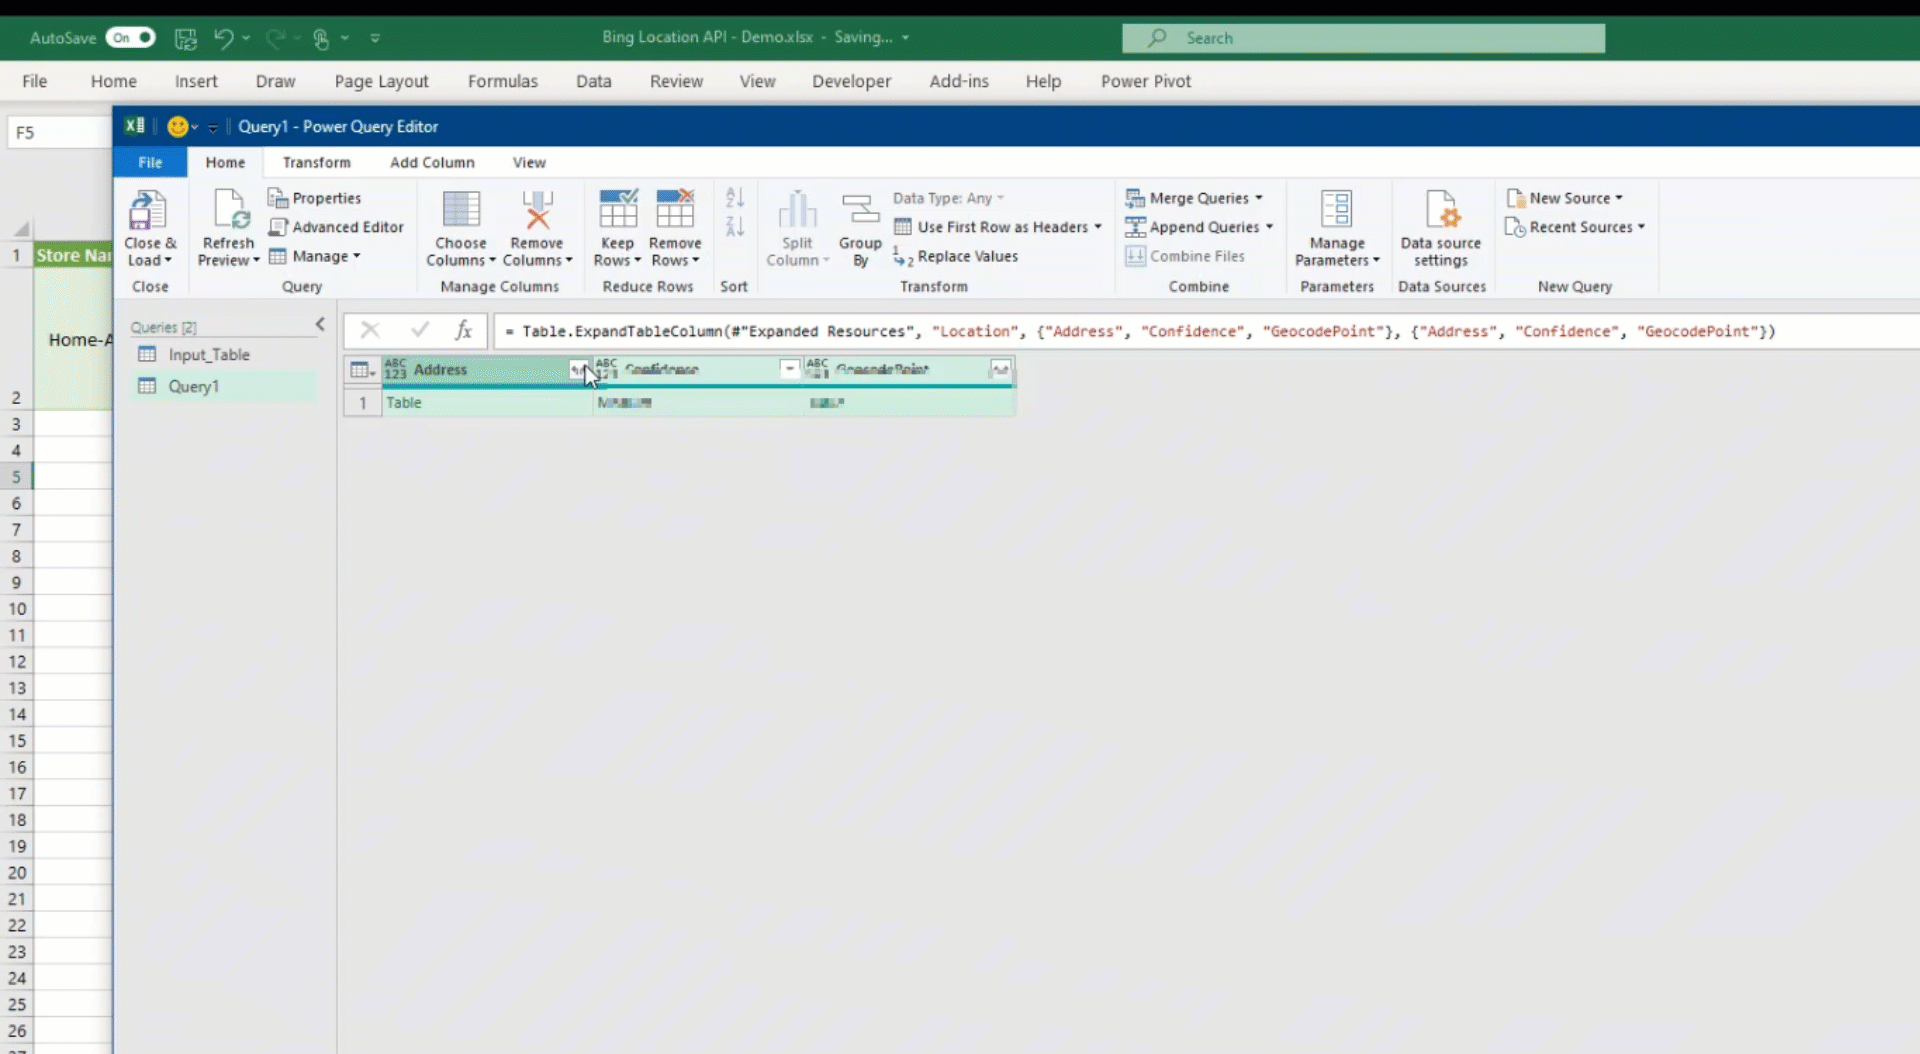Open Excel Power Pivot tab
1920x1054 pixels.
point(1146,81)
